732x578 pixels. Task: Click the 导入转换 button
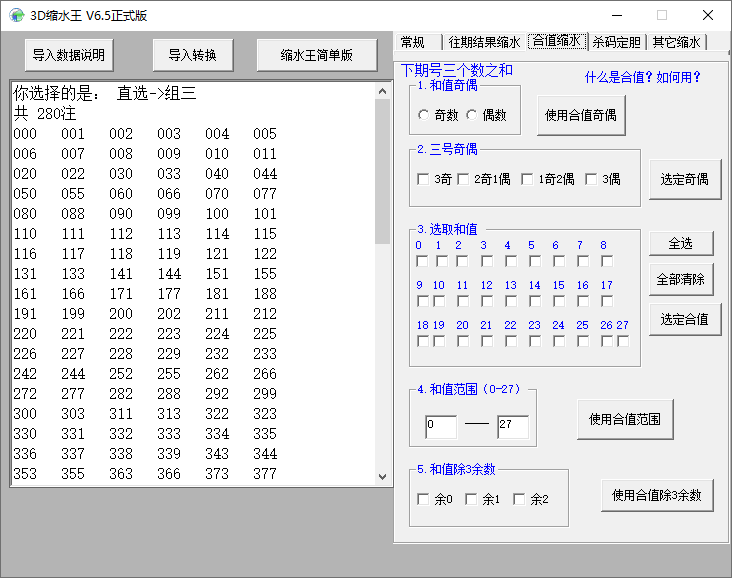click(x=192, y=55)
